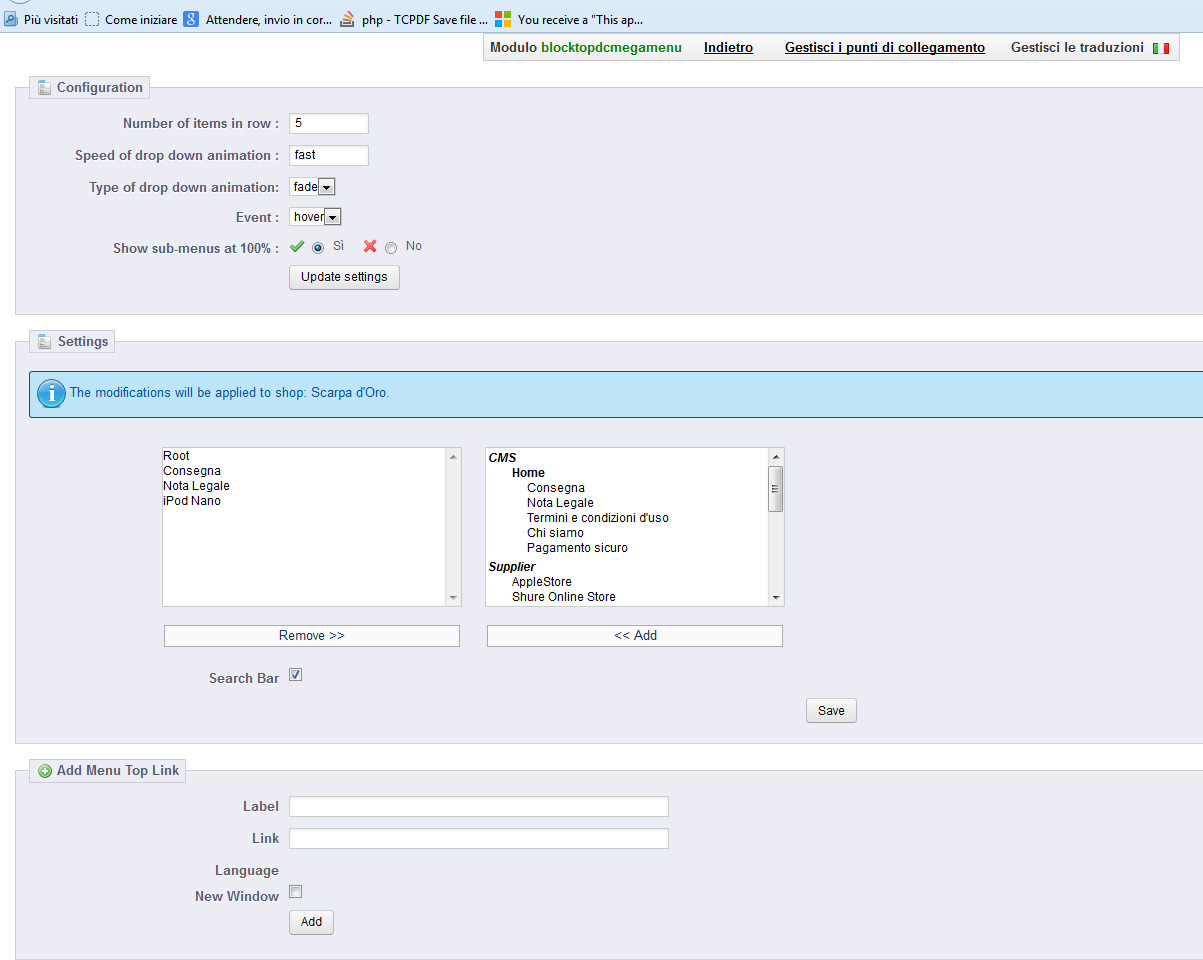
Task: Click the module name blocktopdcmegamenu
Action: [x=611, y=47]
